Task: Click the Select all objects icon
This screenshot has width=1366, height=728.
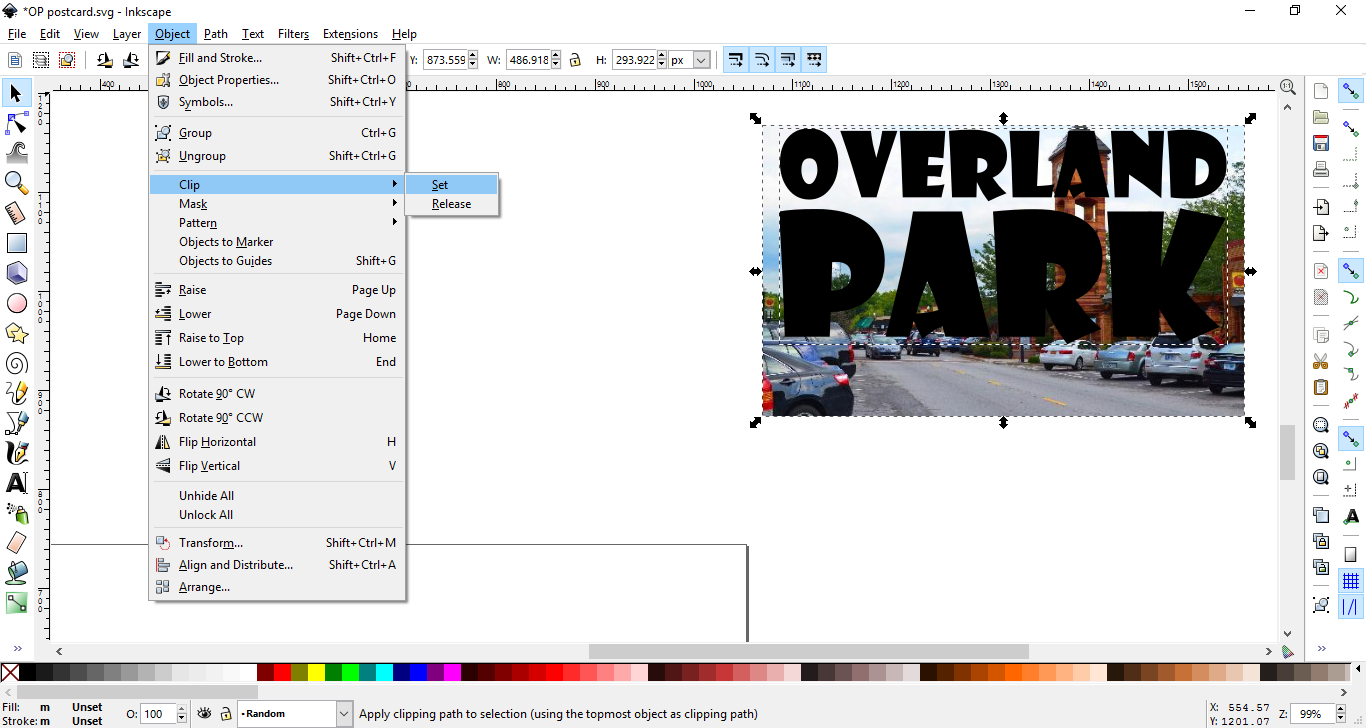Action: pyautogui.click(x=14, y=60)
